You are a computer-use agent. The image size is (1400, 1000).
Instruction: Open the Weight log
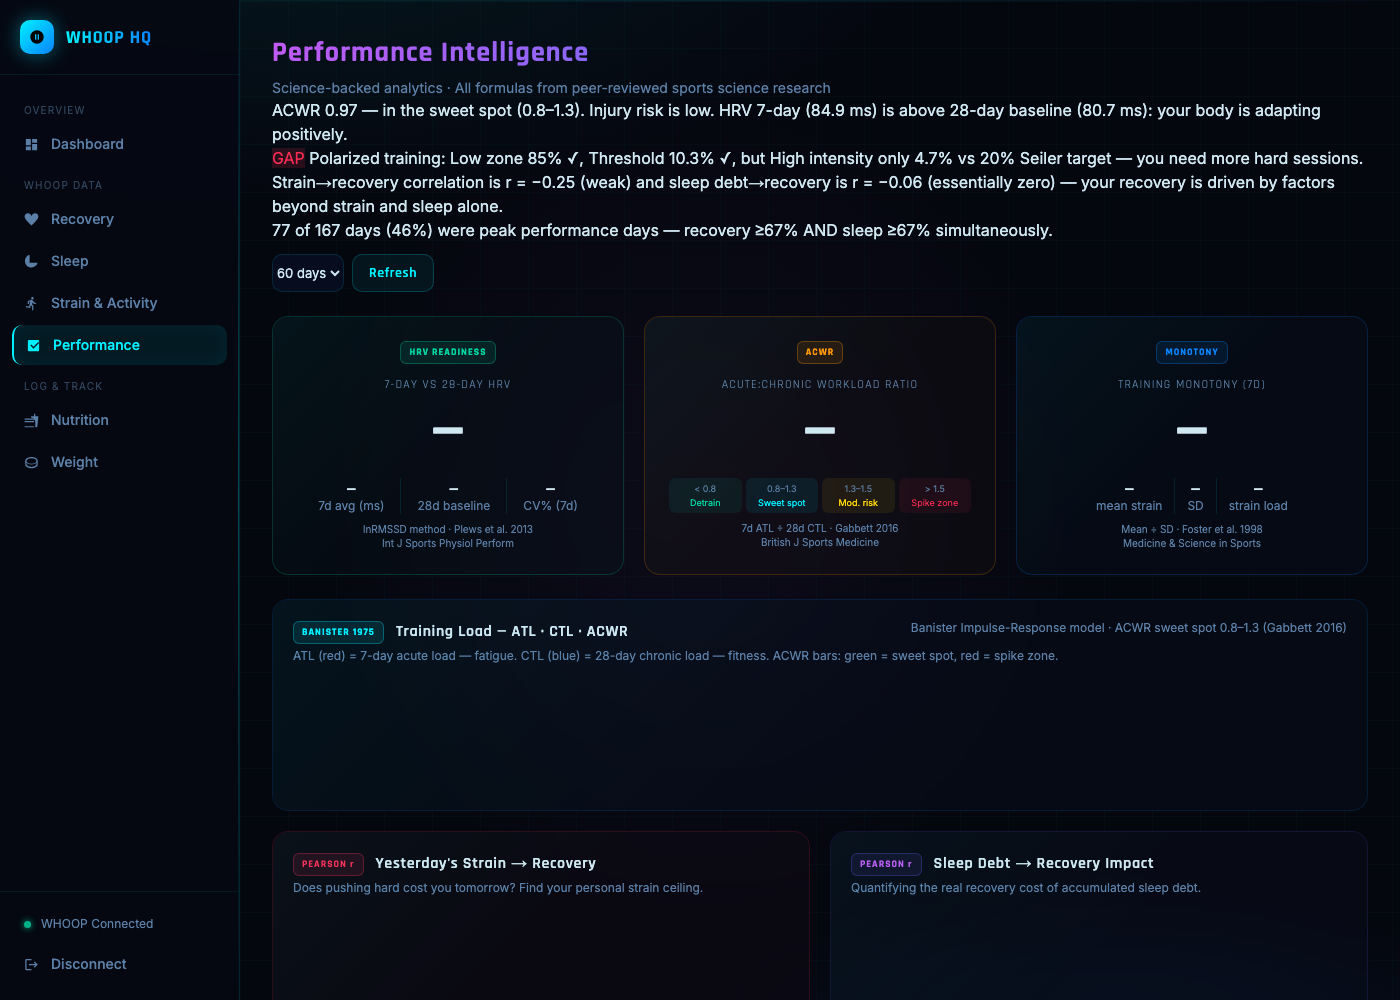[119, 462]
